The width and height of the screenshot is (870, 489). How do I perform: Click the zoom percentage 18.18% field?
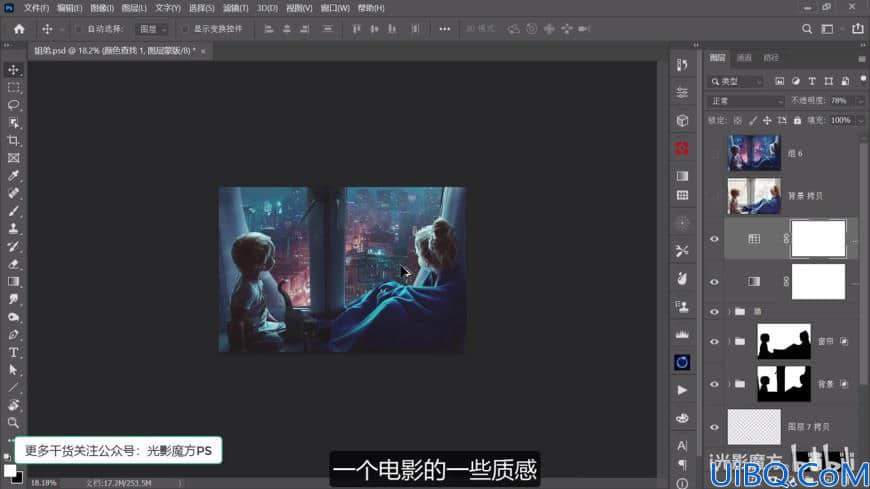pyautogui.click(x=43, y=483)
